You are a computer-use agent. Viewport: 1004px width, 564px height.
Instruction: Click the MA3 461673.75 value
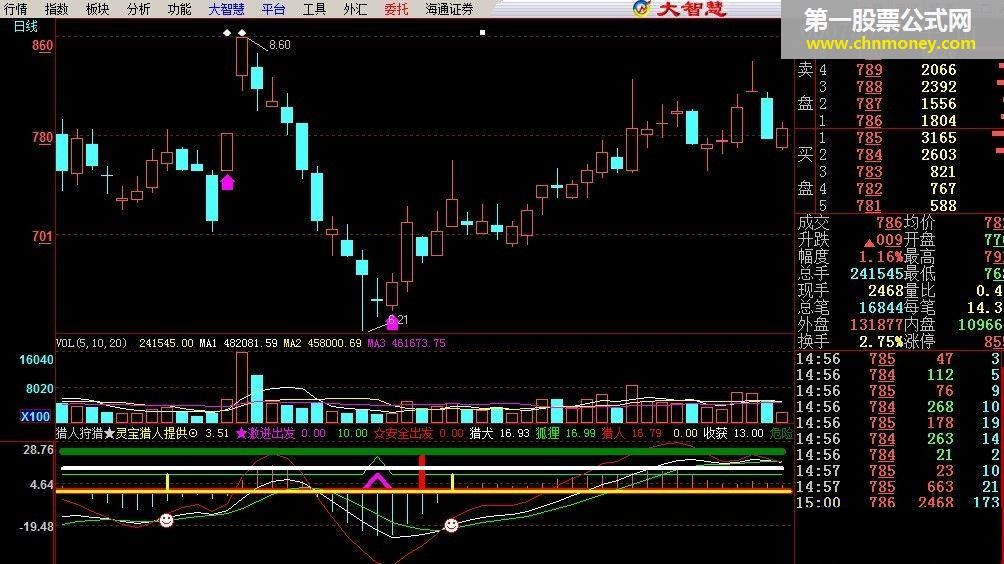[406, 343]
